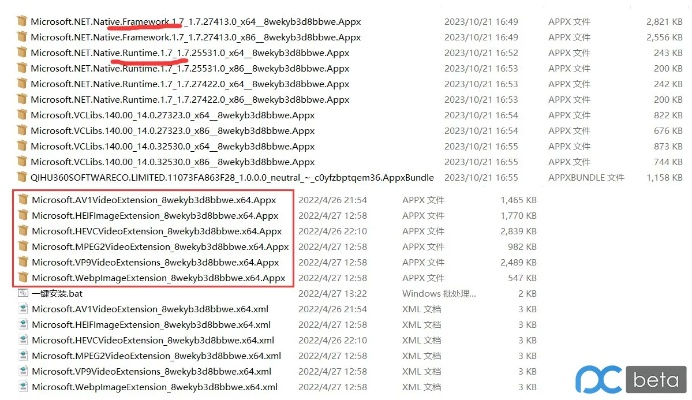
Task: Click the icon of Native.Runtime 1.7.27422.0 x64 Appx
Action: point(21,83)
